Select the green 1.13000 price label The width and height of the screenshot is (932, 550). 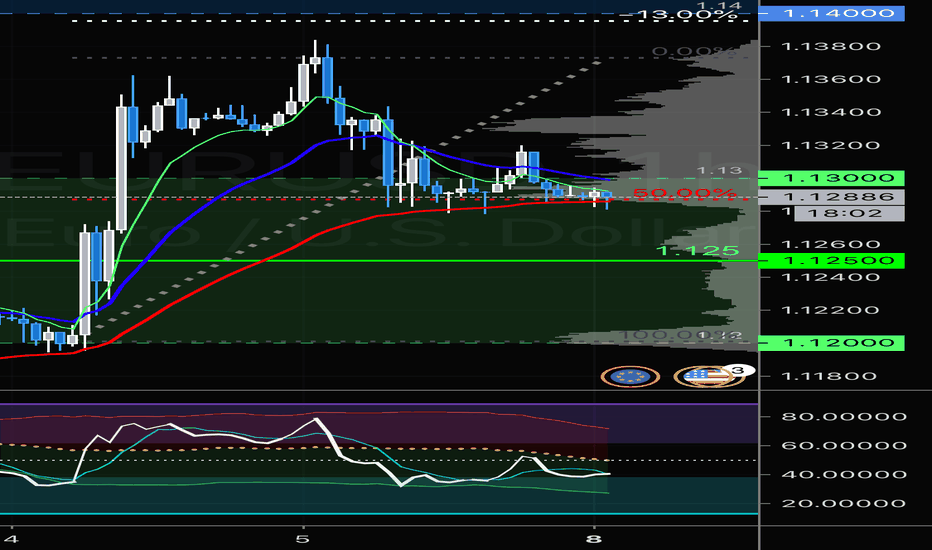(832, 178)
